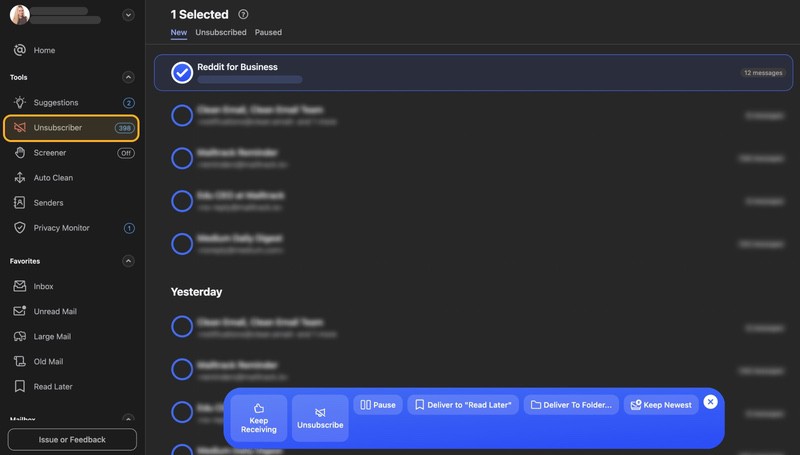The image size is (800, 455).
Task: Collapse the Favorites section
Action: pos(129,261)
